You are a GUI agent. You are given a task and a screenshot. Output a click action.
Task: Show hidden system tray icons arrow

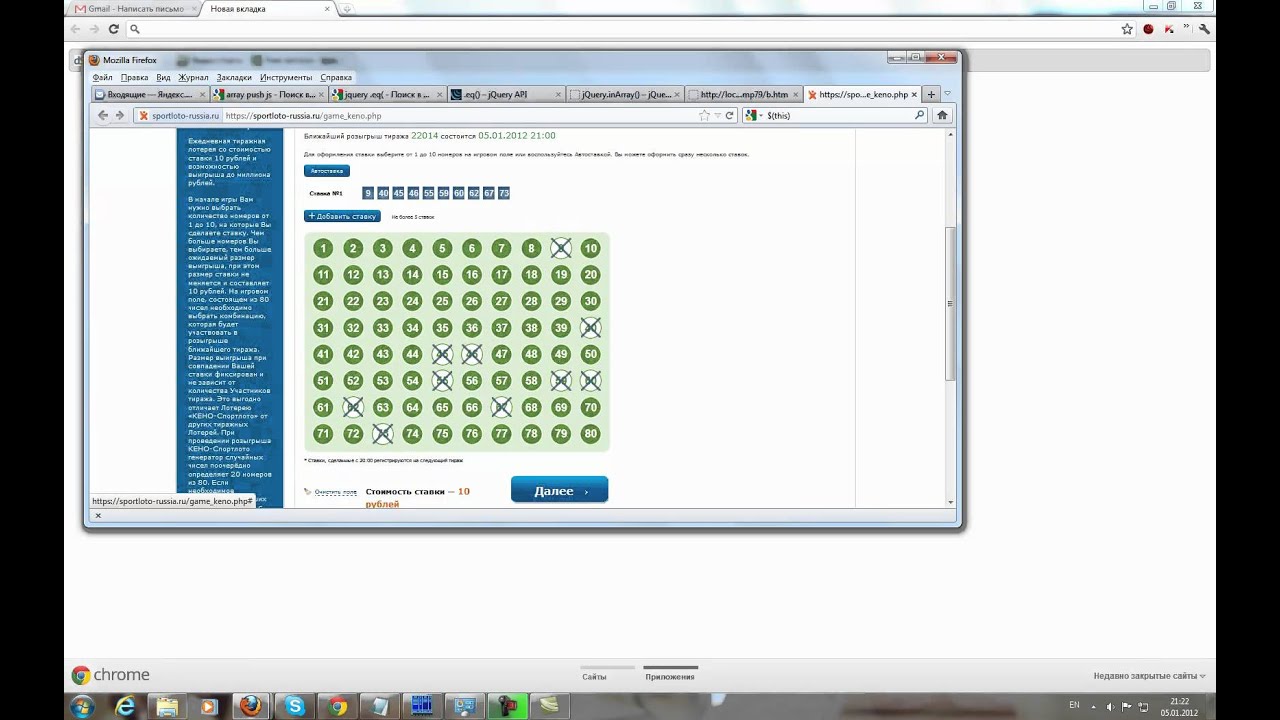point(1092,707)
